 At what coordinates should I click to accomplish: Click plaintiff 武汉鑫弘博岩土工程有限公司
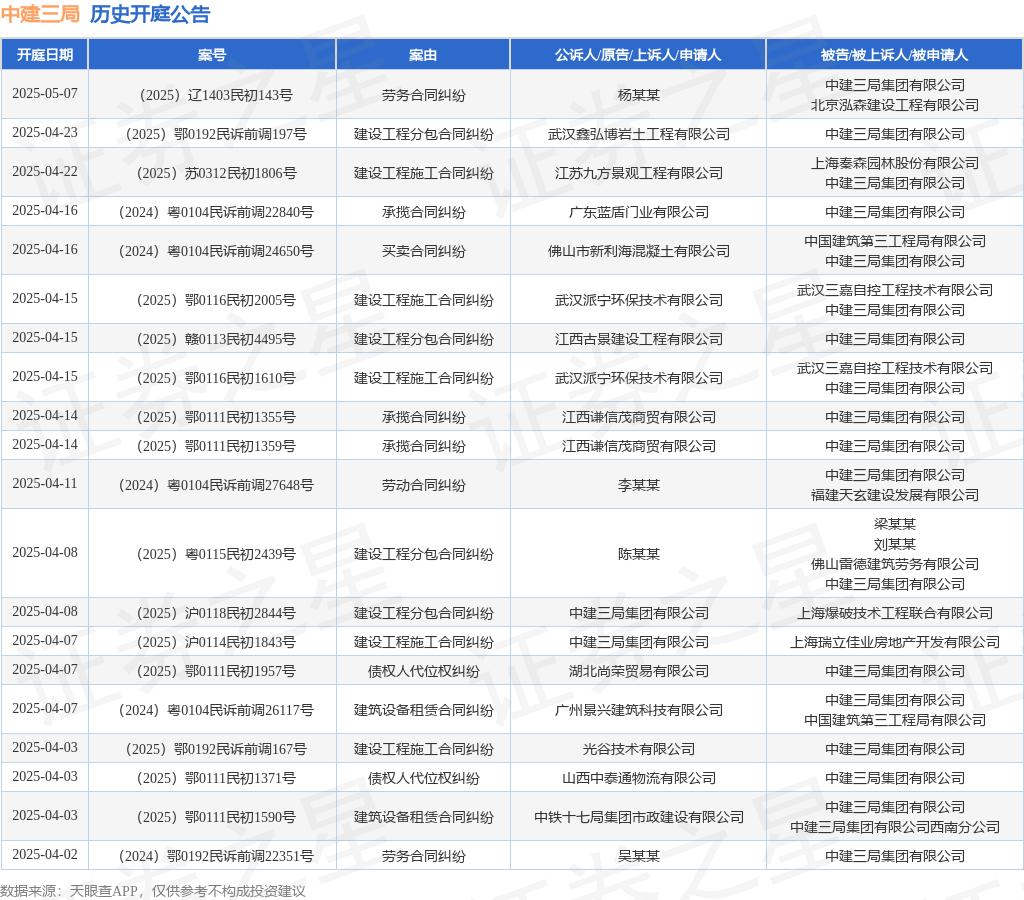click(638, 134)
